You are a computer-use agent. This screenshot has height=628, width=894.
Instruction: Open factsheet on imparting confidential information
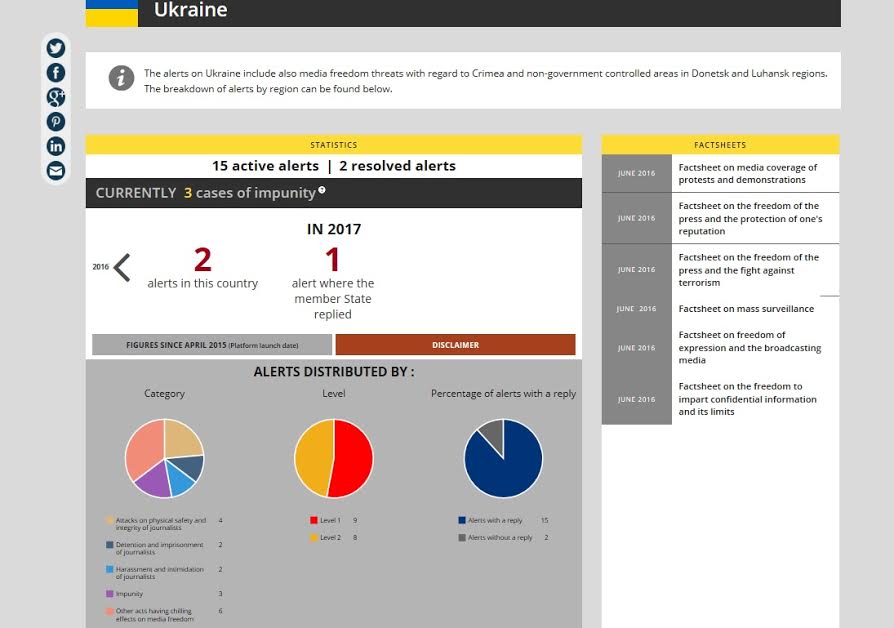point(747,399)
